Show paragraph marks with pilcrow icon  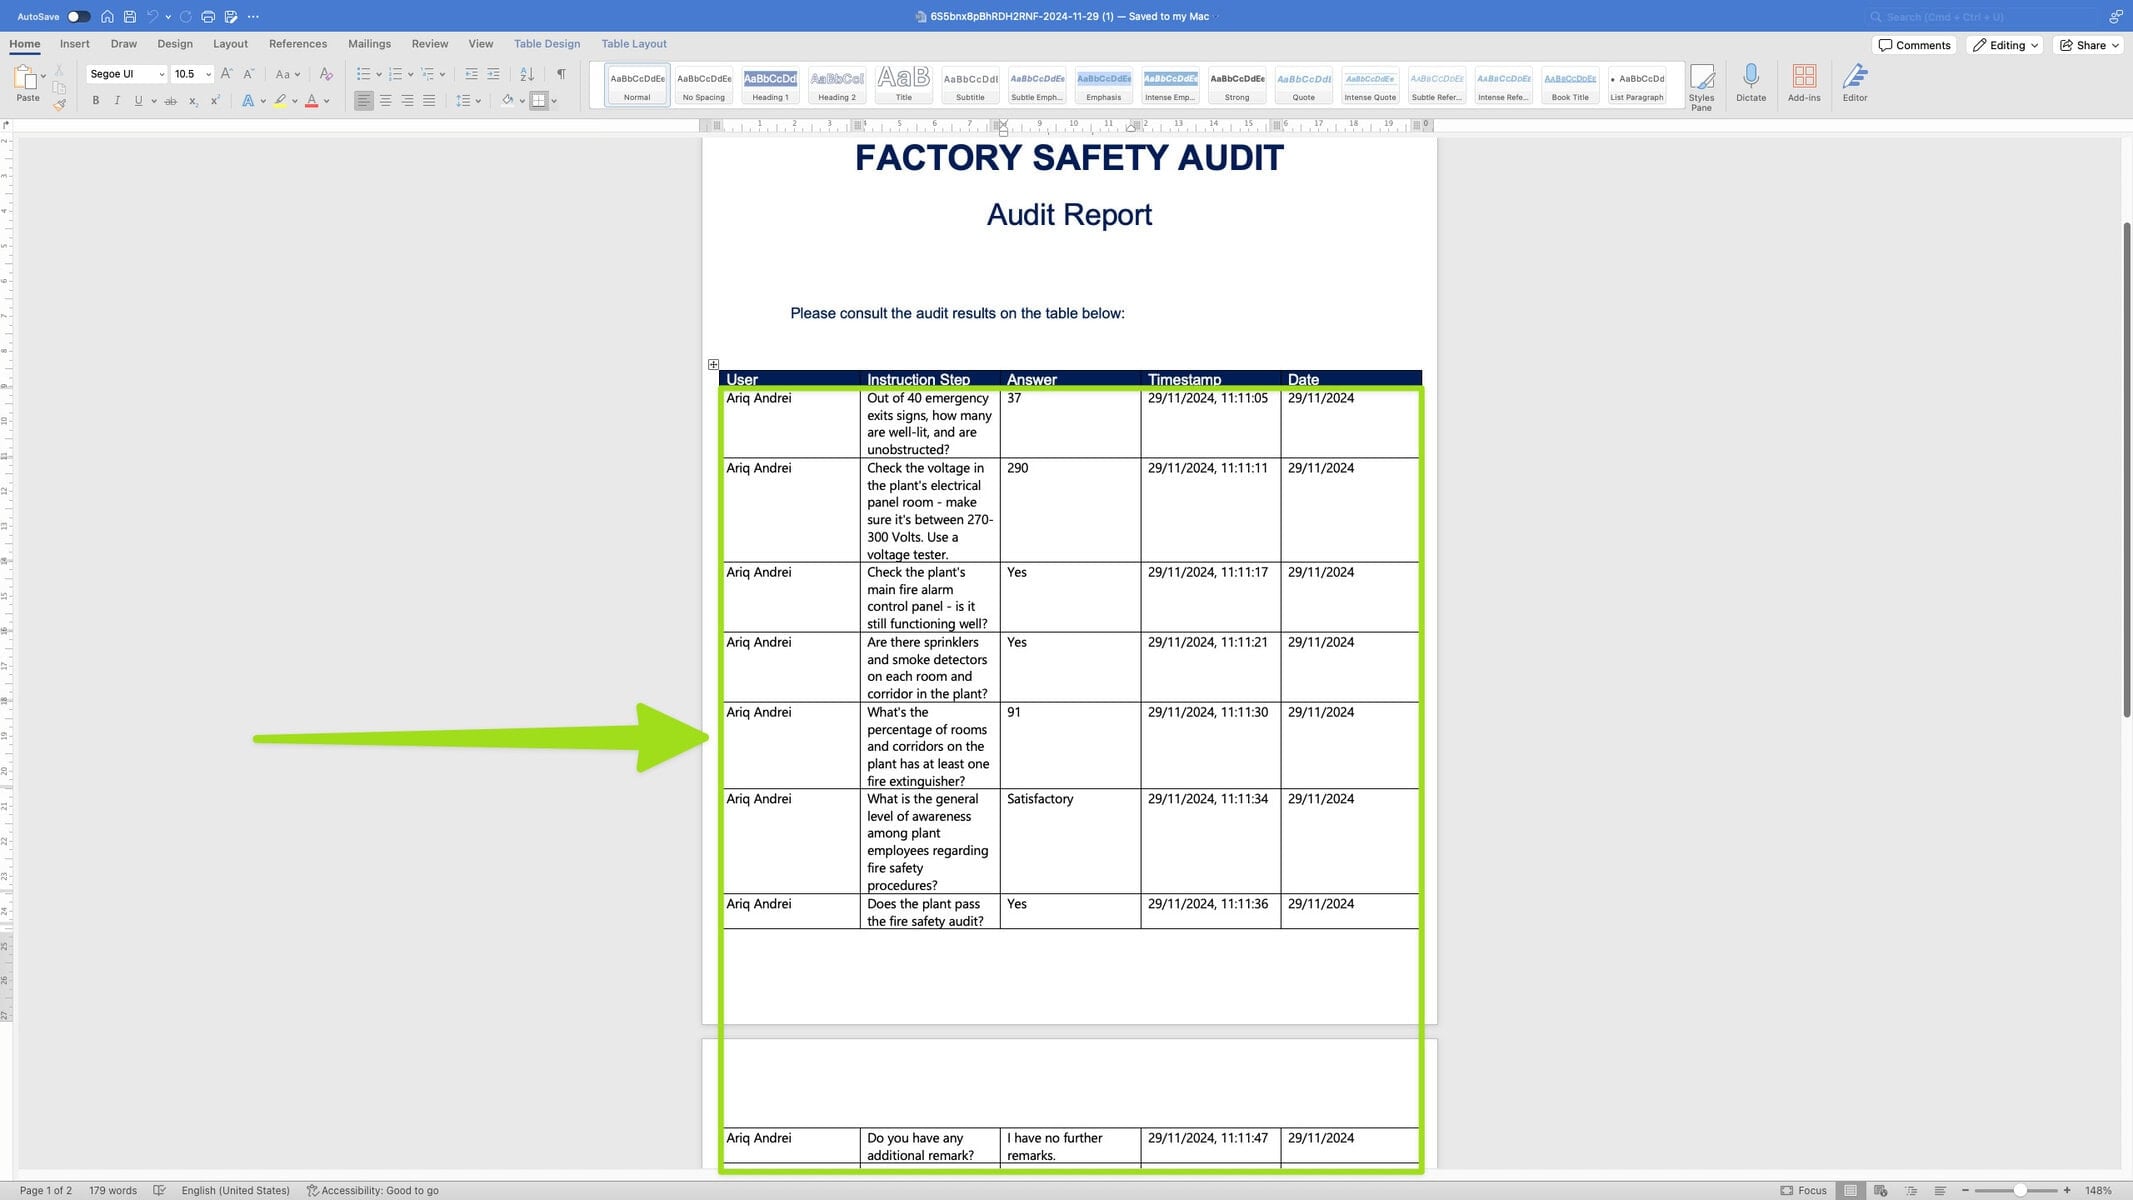561,74
